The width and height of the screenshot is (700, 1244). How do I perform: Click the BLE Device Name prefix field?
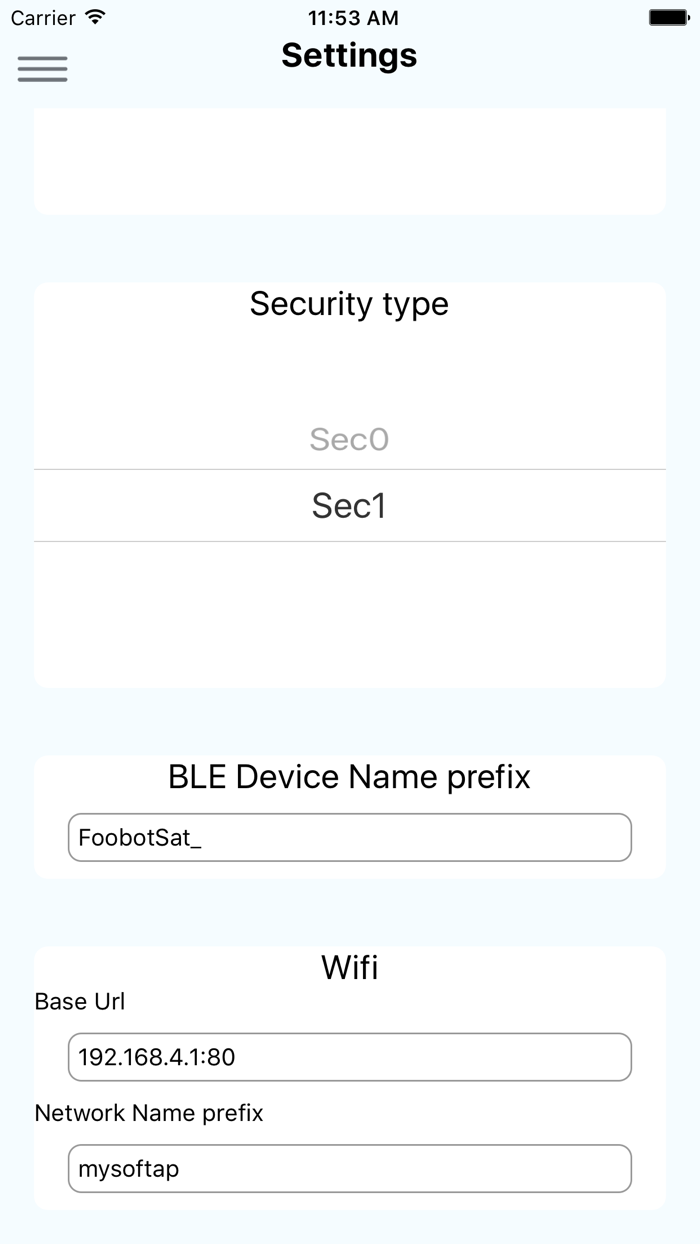click(x=349, y=837)
